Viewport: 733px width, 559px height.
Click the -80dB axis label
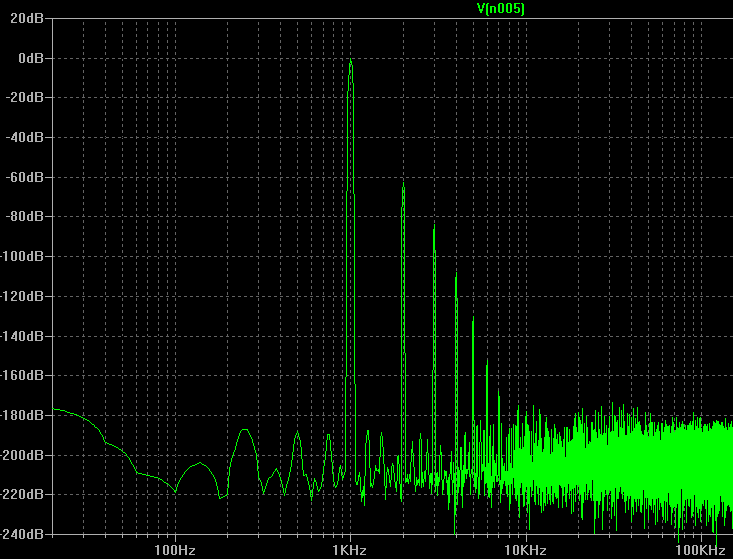click(x=24, y=216)
